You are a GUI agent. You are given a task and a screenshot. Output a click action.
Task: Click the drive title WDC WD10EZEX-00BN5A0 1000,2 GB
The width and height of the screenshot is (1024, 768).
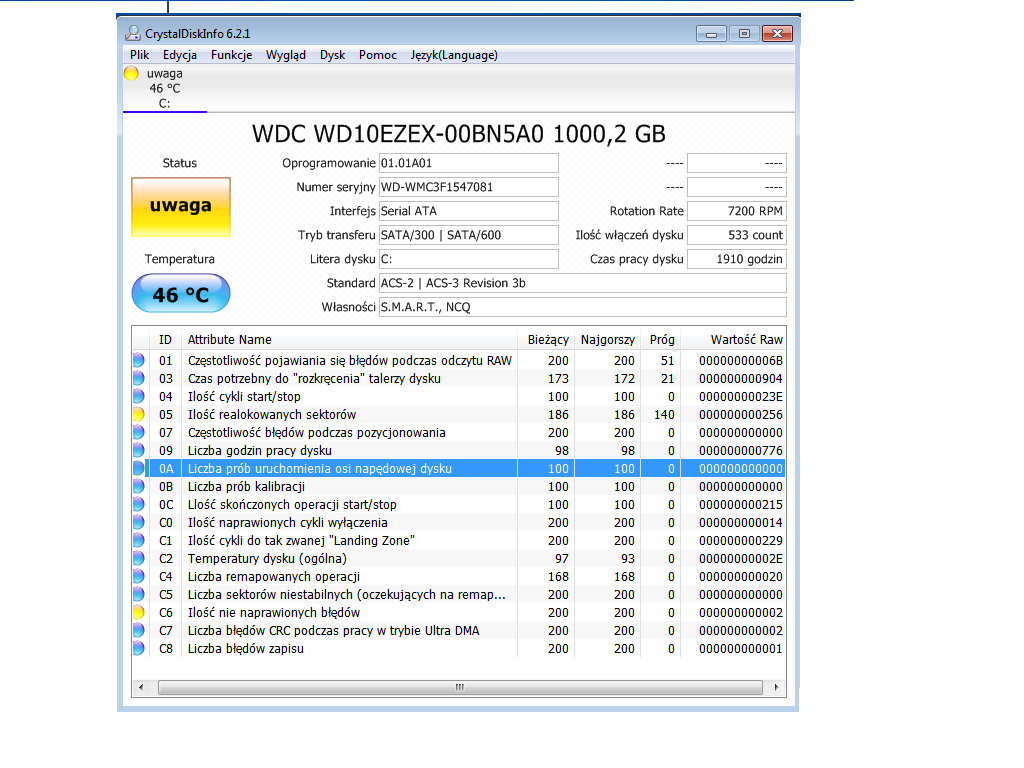tap(458, 134)
